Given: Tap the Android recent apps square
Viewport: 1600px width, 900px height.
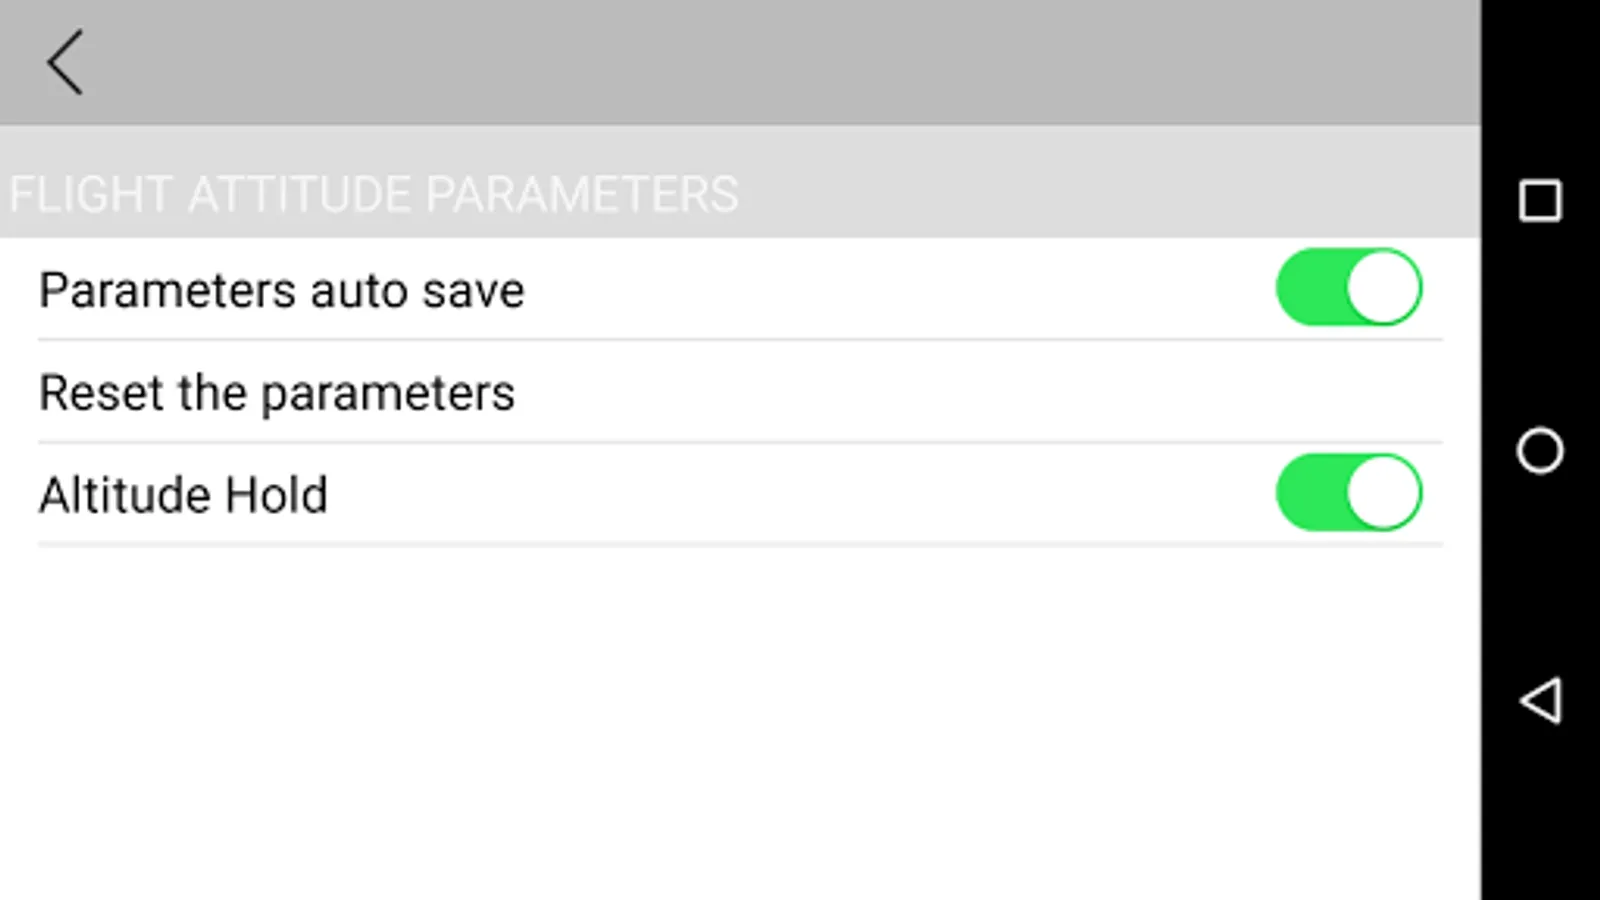Looking at the screenshot, I should pos(1540,200).
